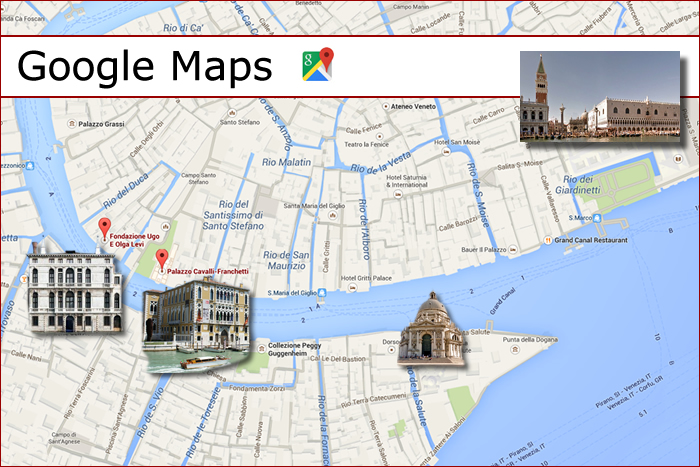Click the Rio Malatin canal label
Image resolution: width=700 pixels, height=467 pixels.
pyautogui.click(x=286, y=162)
